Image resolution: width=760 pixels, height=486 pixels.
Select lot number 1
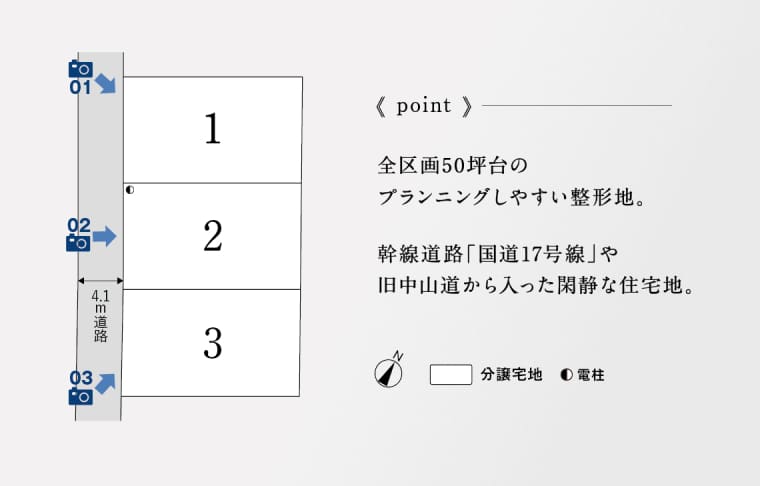click(x=212, y=128)
